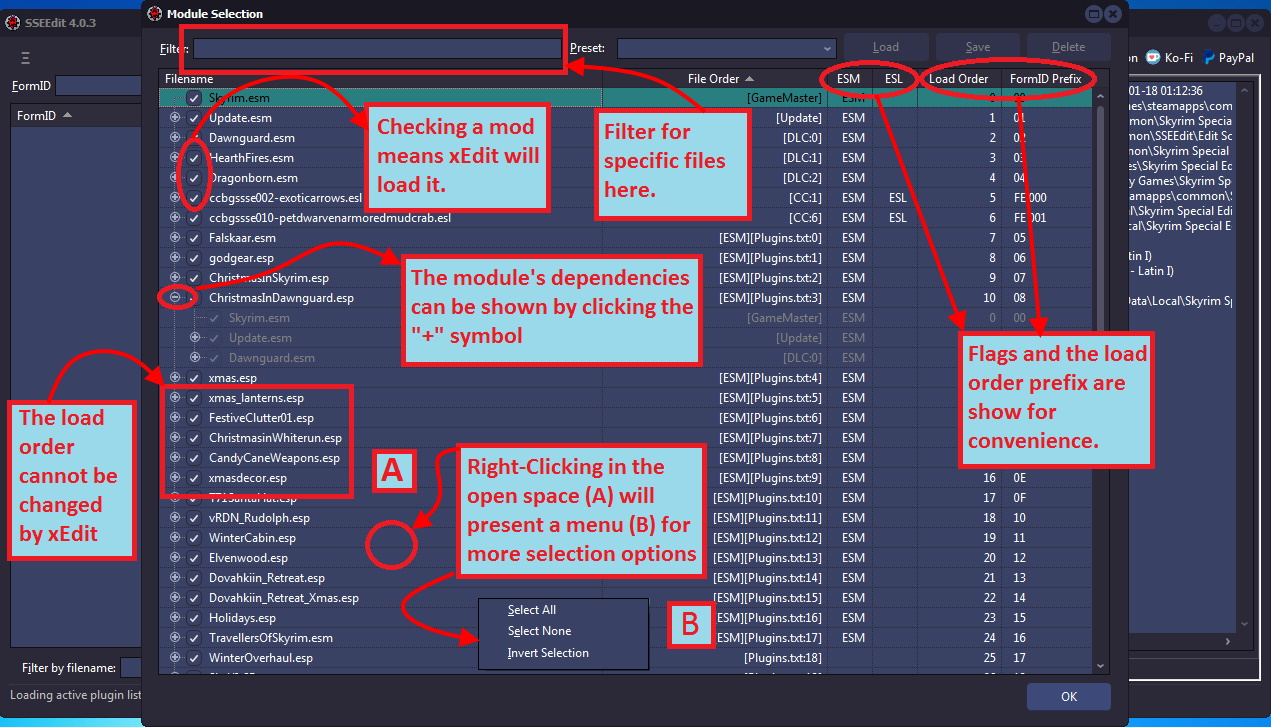Sort by the Filename column header
Image resolution: width=1271 pixels, height=727 pixels.
(x=189, y=79)
